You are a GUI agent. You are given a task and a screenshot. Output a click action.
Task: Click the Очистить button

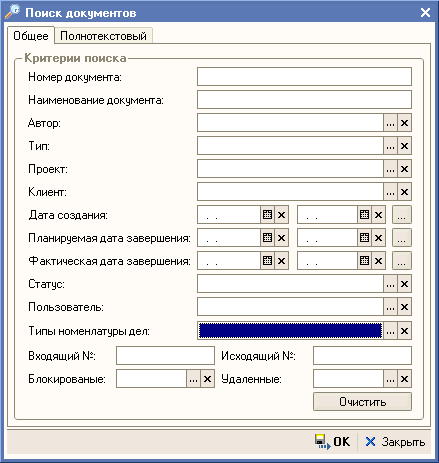point(362,402)
